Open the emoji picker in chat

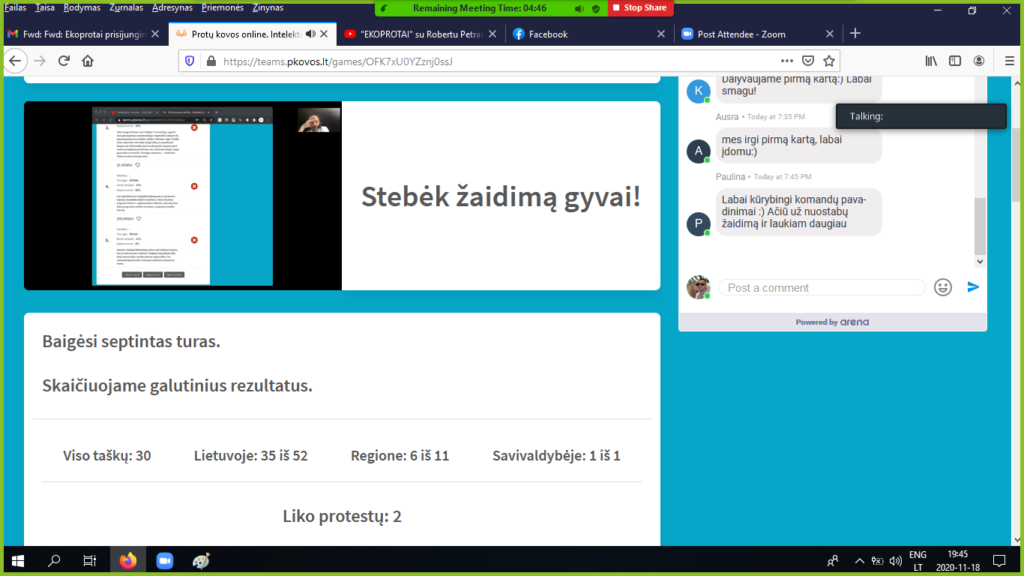coord(942,287)
